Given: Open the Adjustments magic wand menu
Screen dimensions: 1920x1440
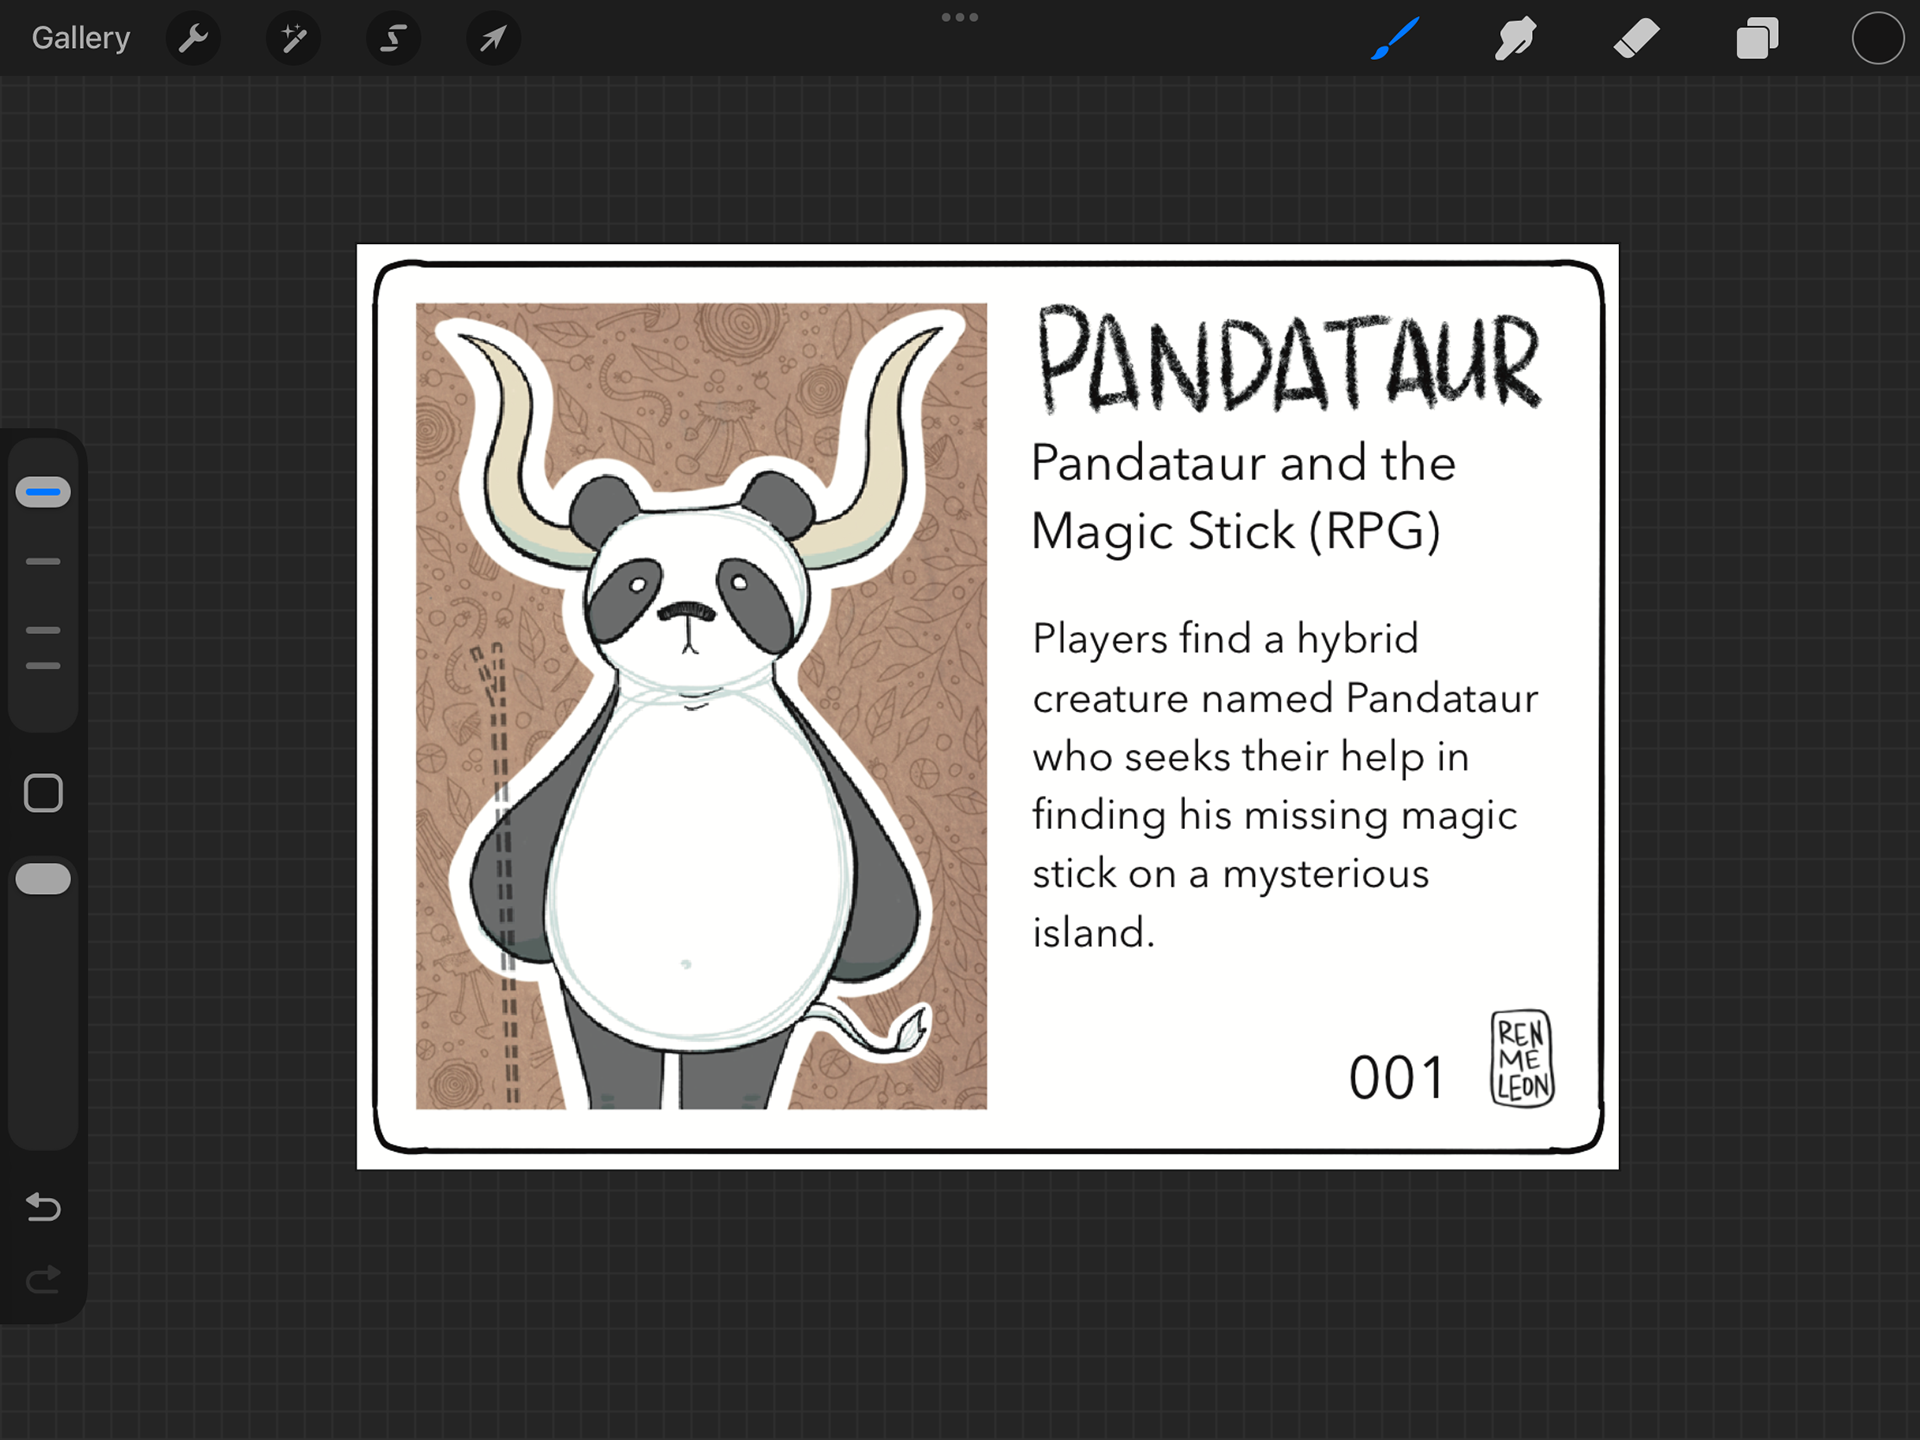Looking at the screenshot, I should pos(293,39).
